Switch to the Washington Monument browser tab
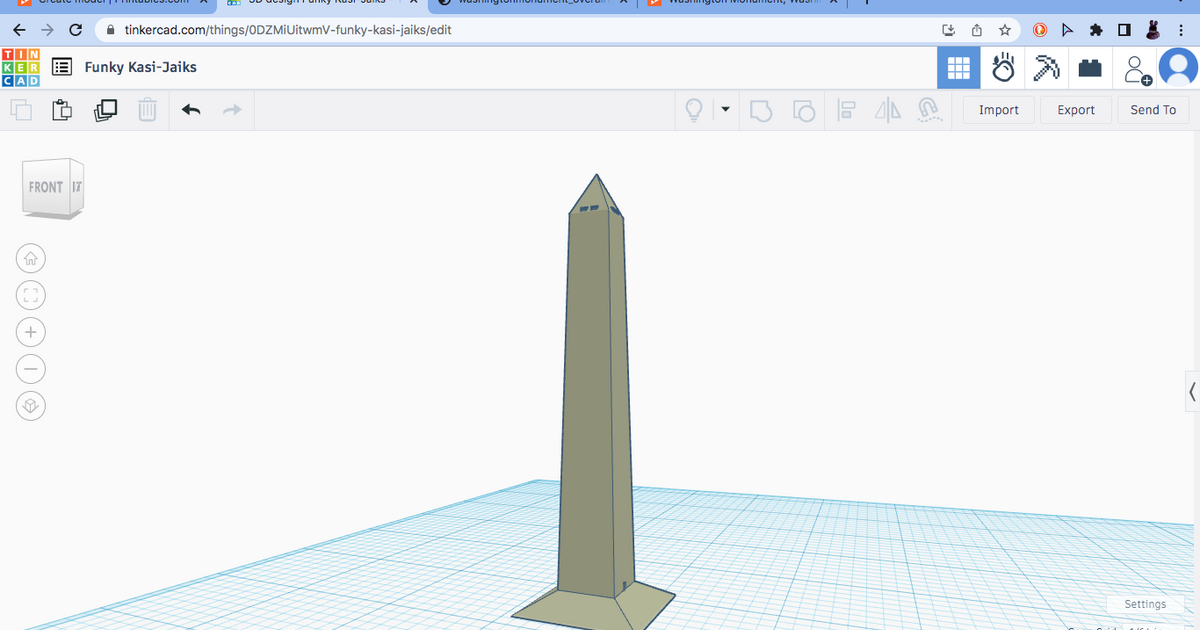This screenshot has width=1200, height=630. pyautogui.click(x=745, y=2)
